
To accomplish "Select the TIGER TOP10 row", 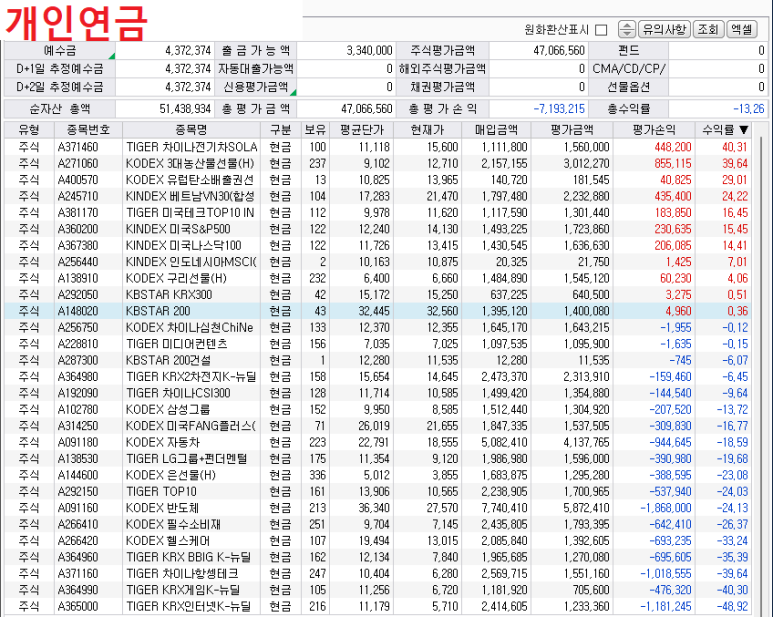I will point(378,491).
